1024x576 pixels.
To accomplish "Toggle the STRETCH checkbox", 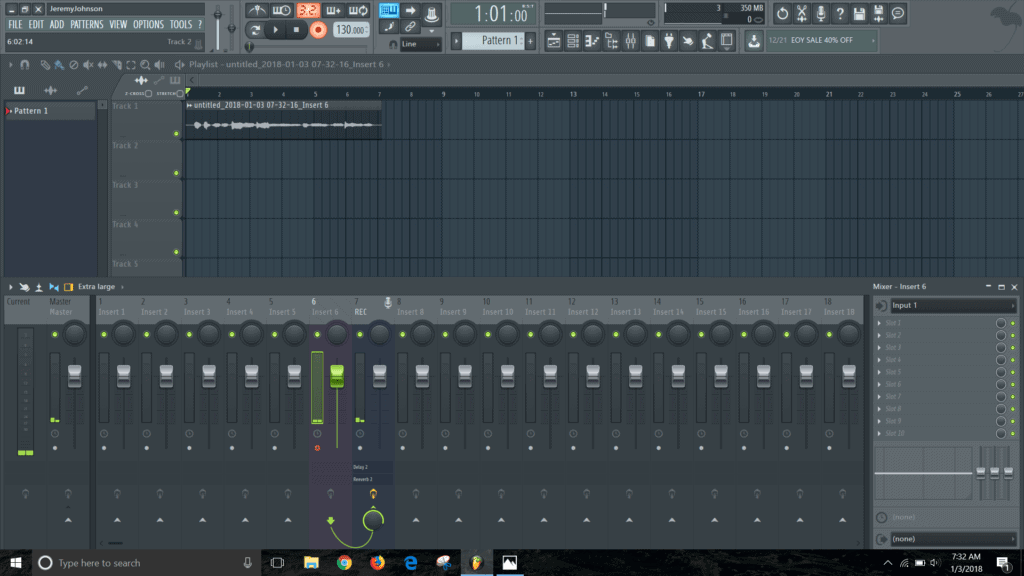I will [179, 94].
